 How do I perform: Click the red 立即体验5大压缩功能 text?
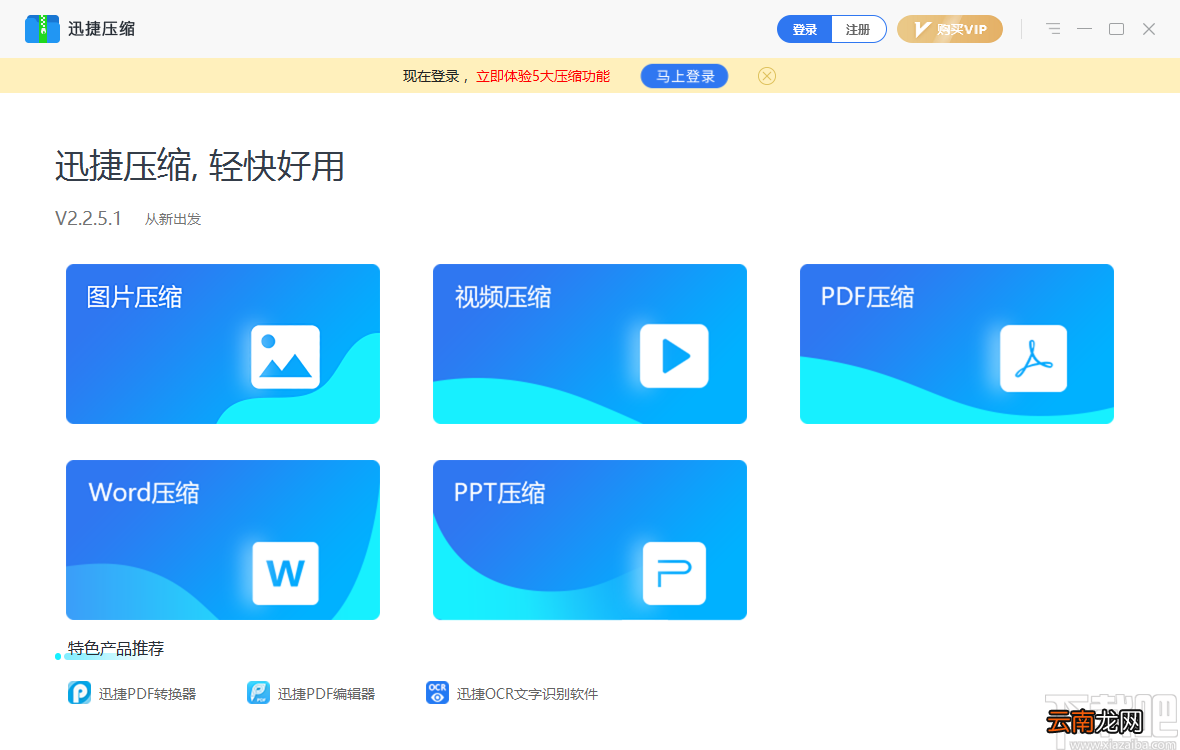click(543, 76)
